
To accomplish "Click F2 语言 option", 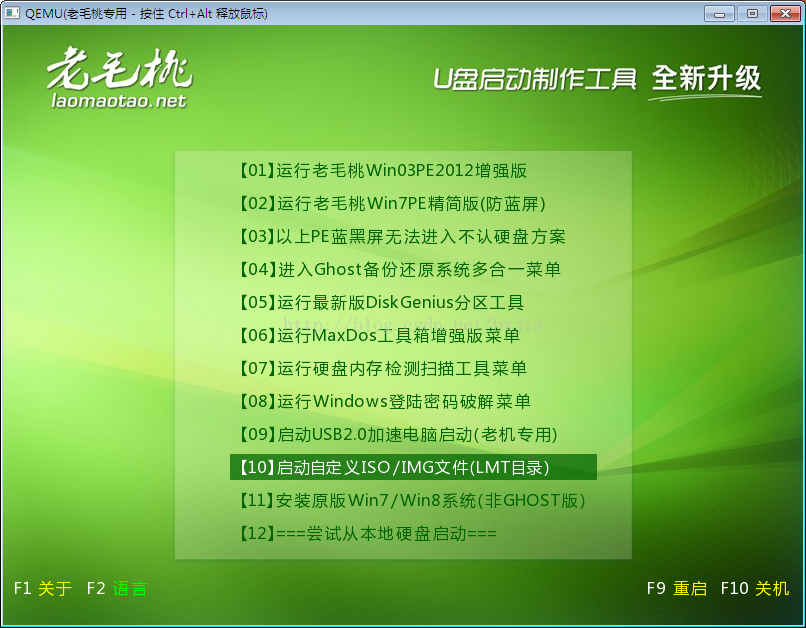I will 117,588.
